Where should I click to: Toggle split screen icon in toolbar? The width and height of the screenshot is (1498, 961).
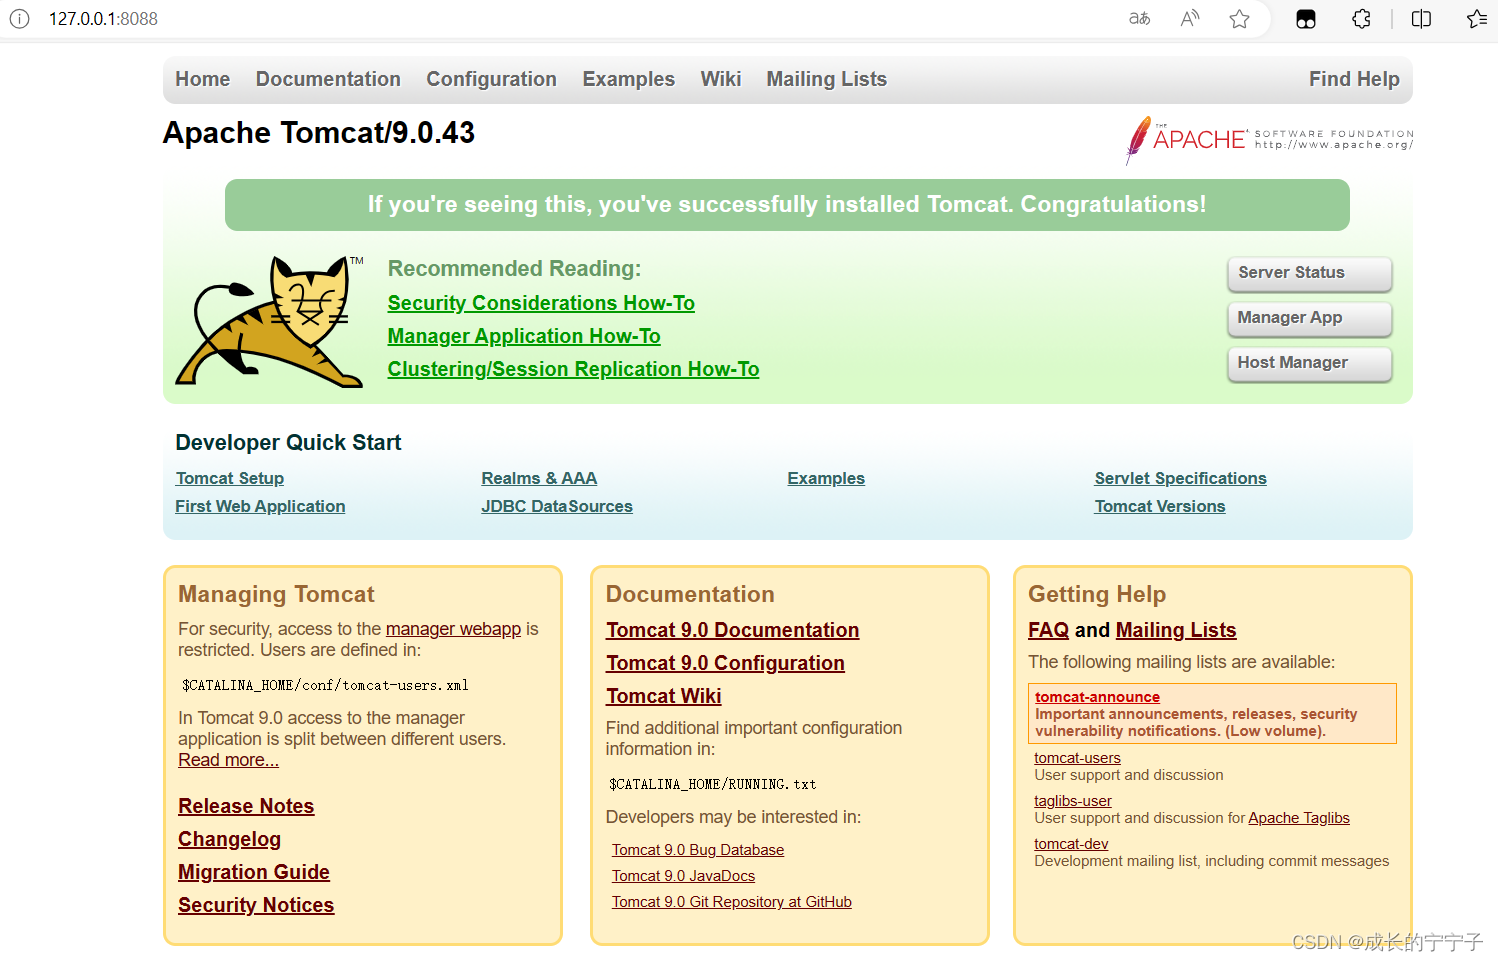(1421, 19)
